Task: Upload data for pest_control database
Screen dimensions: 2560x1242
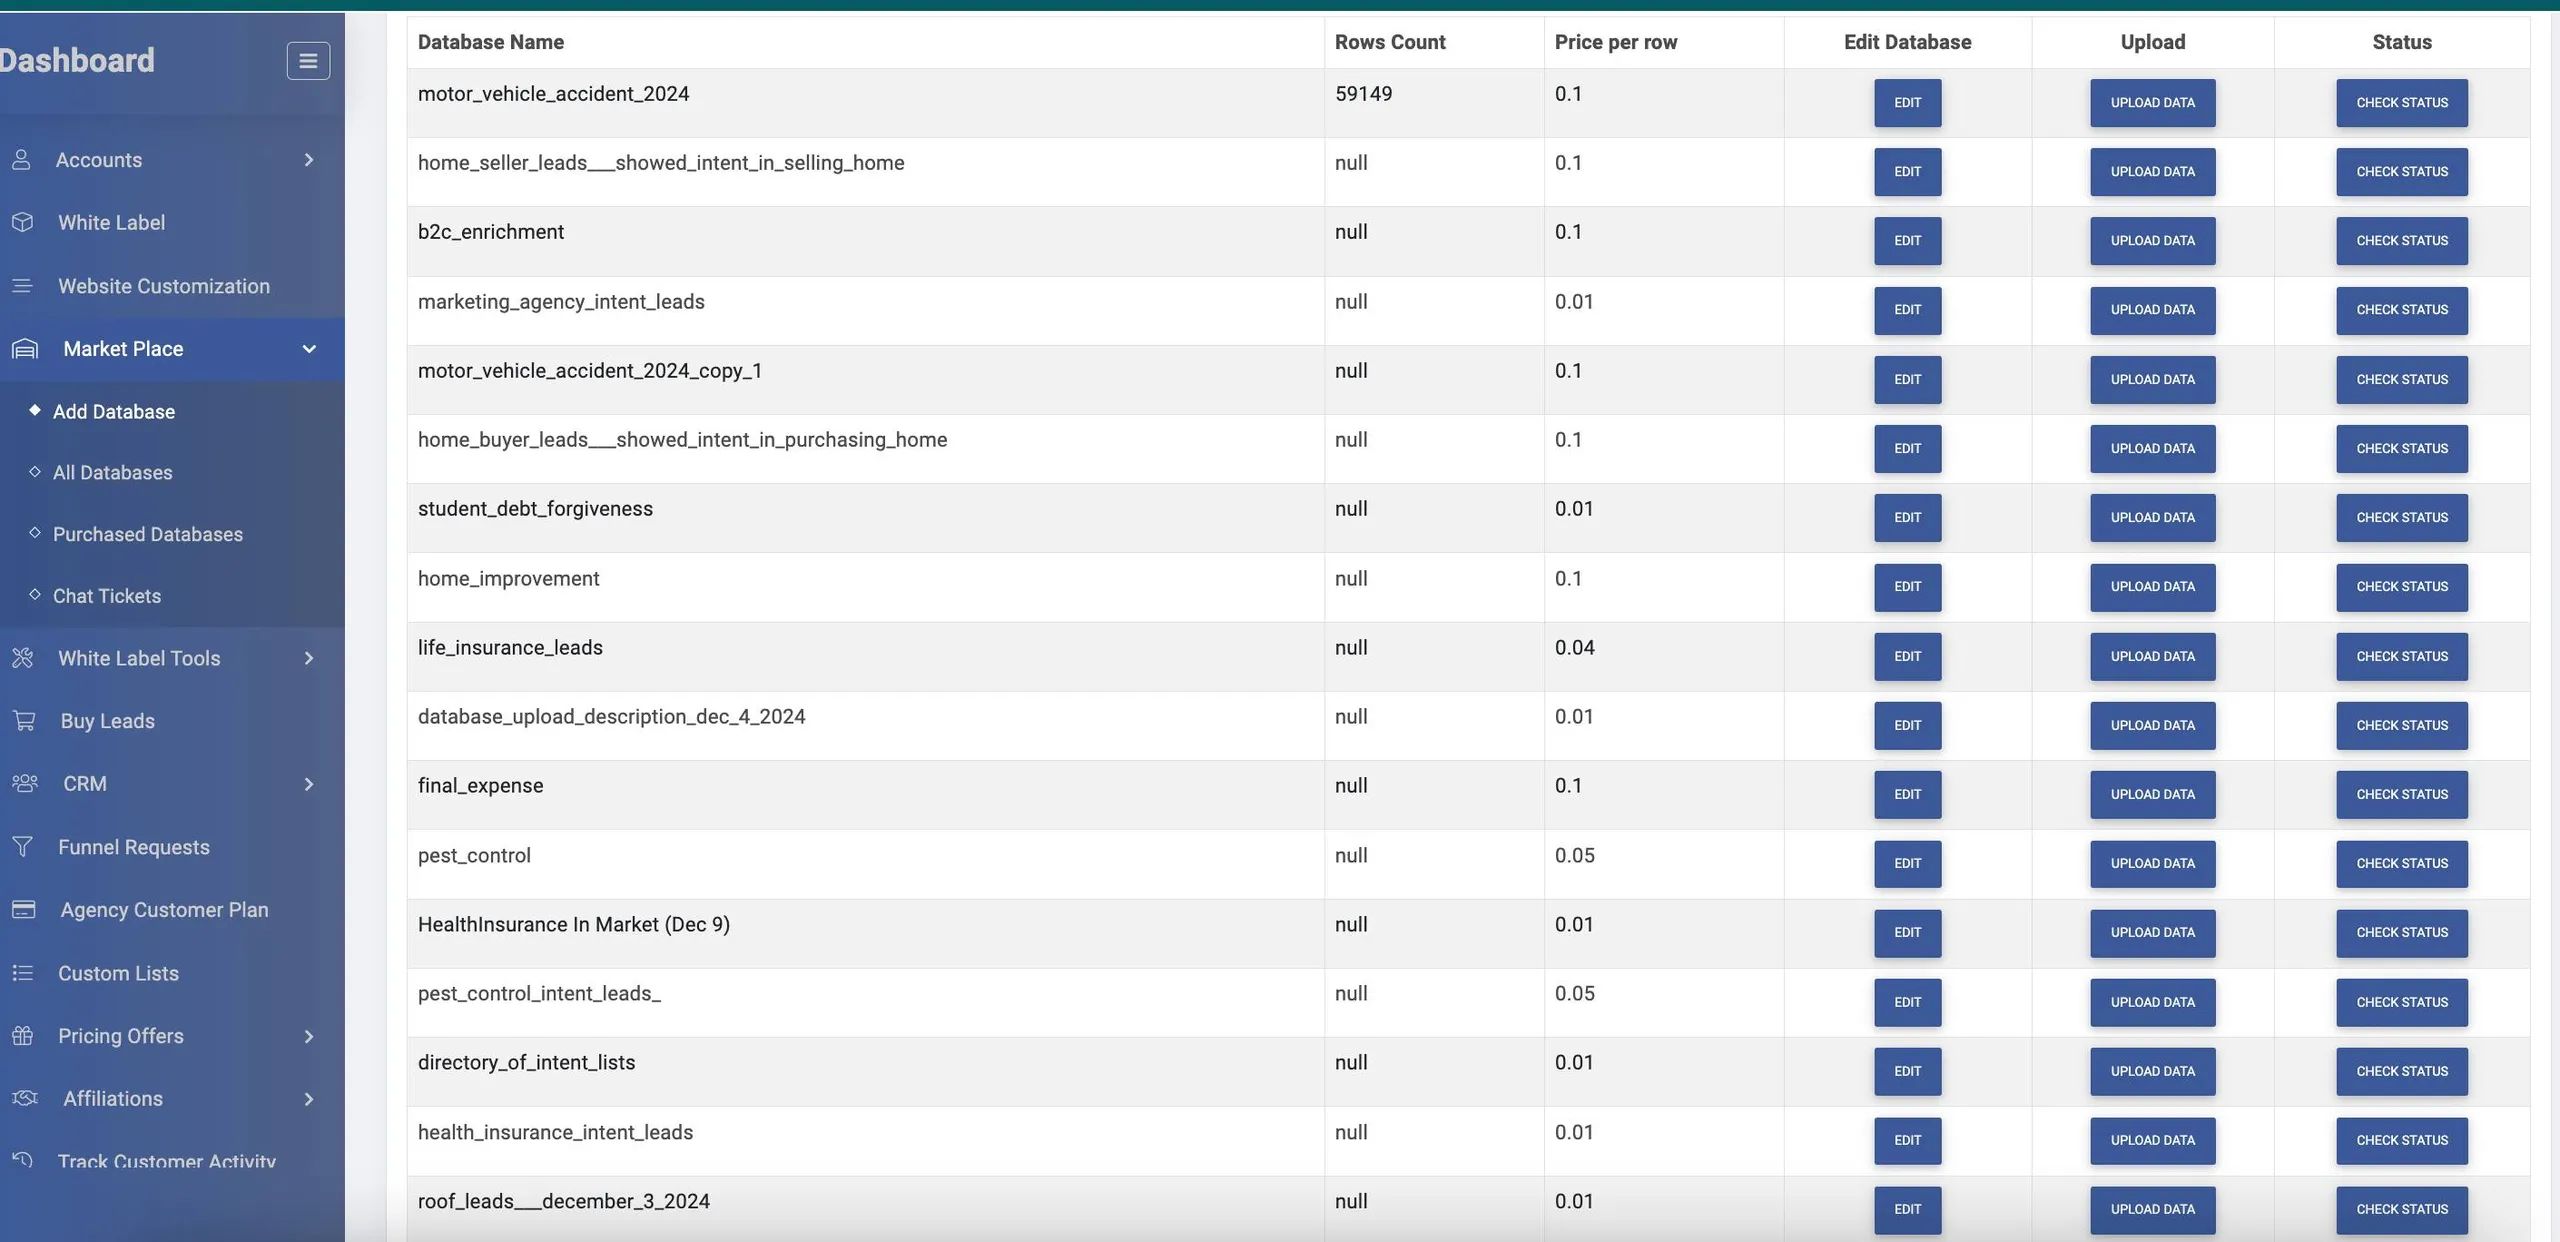Action: tap(2152, 864)
